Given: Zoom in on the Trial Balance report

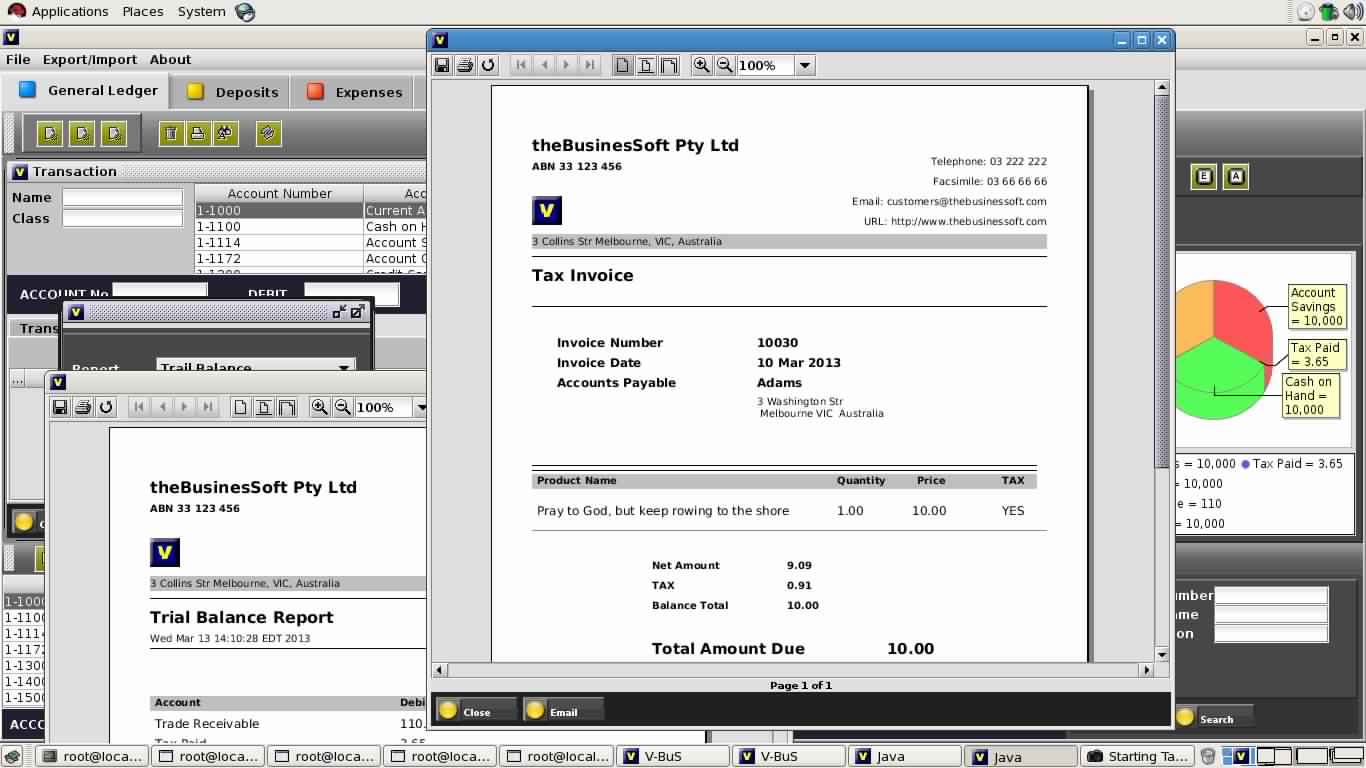Looking at the screenshot, I should [320, 407].
